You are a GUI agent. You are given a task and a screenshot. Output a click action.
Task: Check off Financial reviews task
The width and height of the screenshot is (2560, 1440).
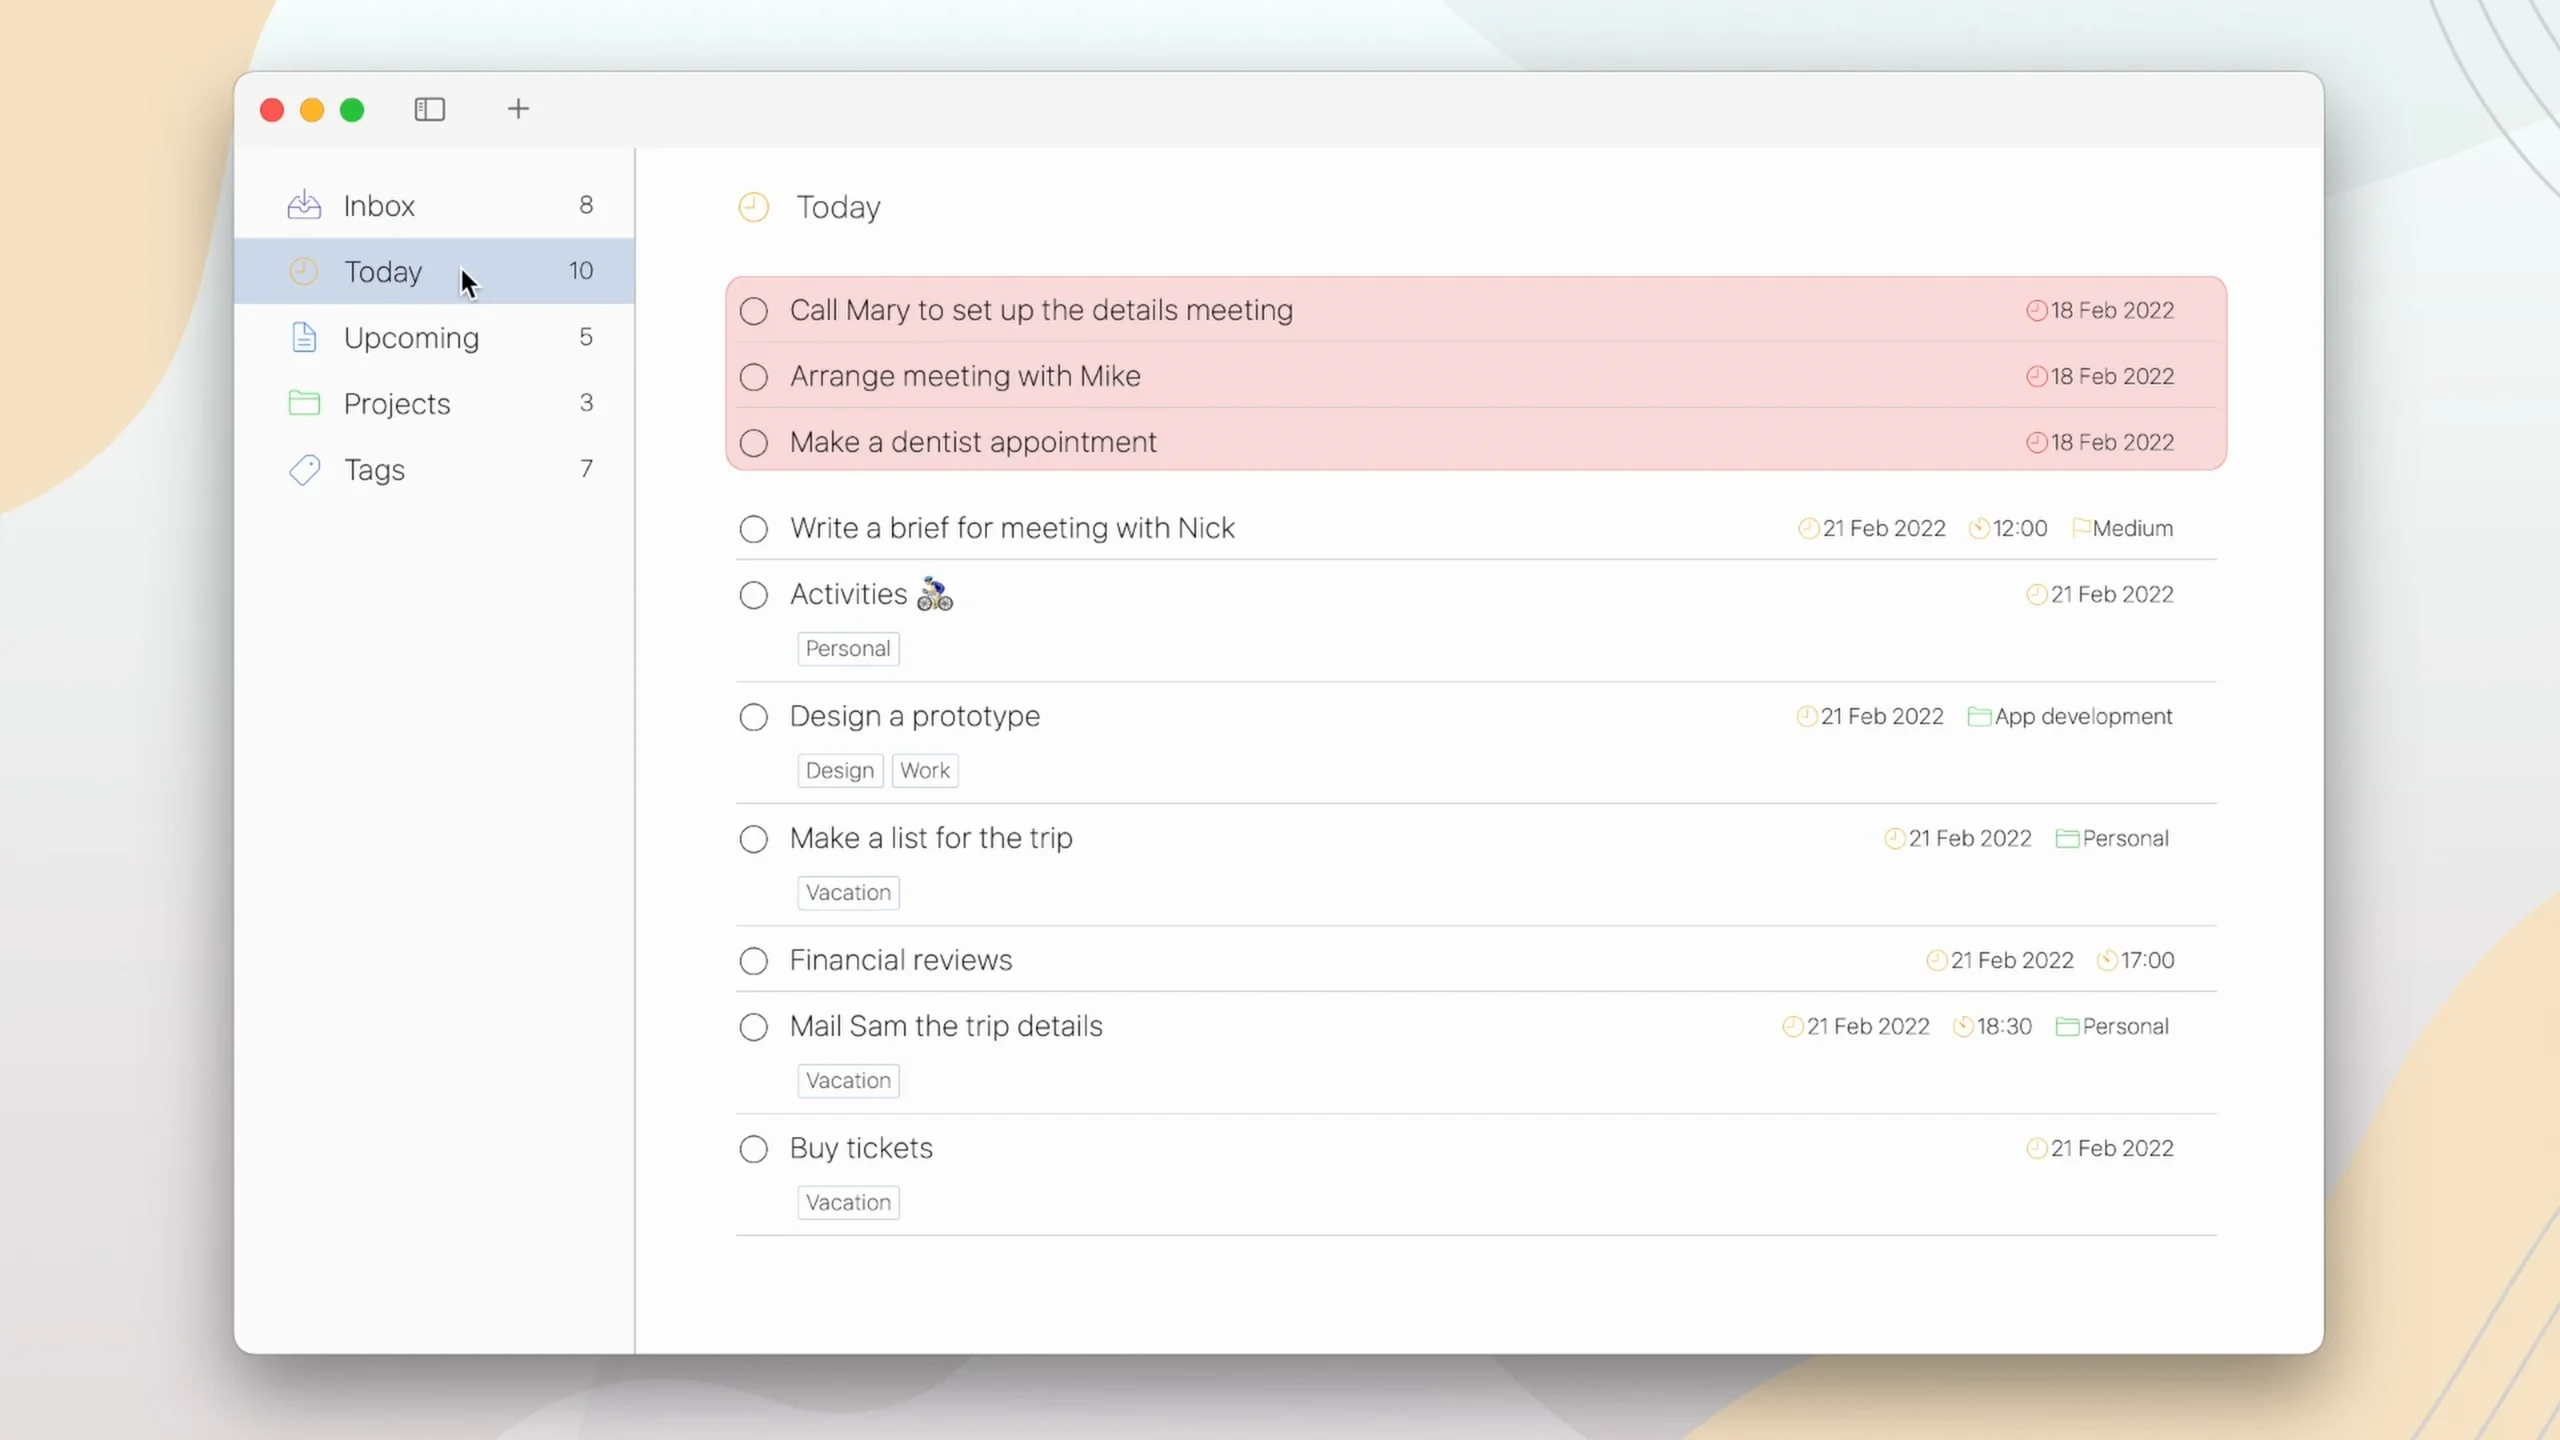(x=754, y=961)
